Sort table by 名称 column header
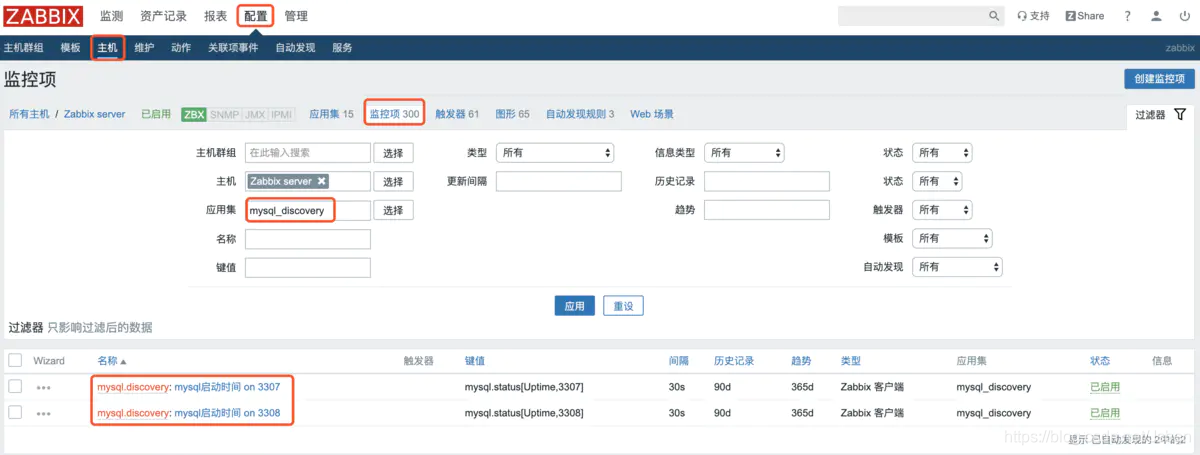1200x455 pixels. click(x=112, y=360)
